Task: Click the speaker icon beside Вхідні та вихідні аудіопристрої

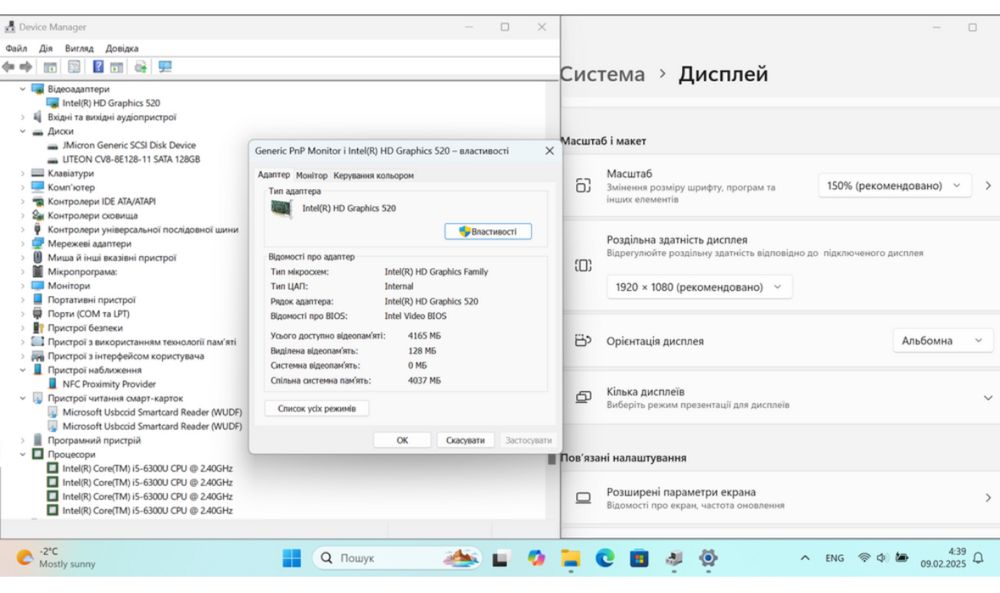Action: pos(37,117)
